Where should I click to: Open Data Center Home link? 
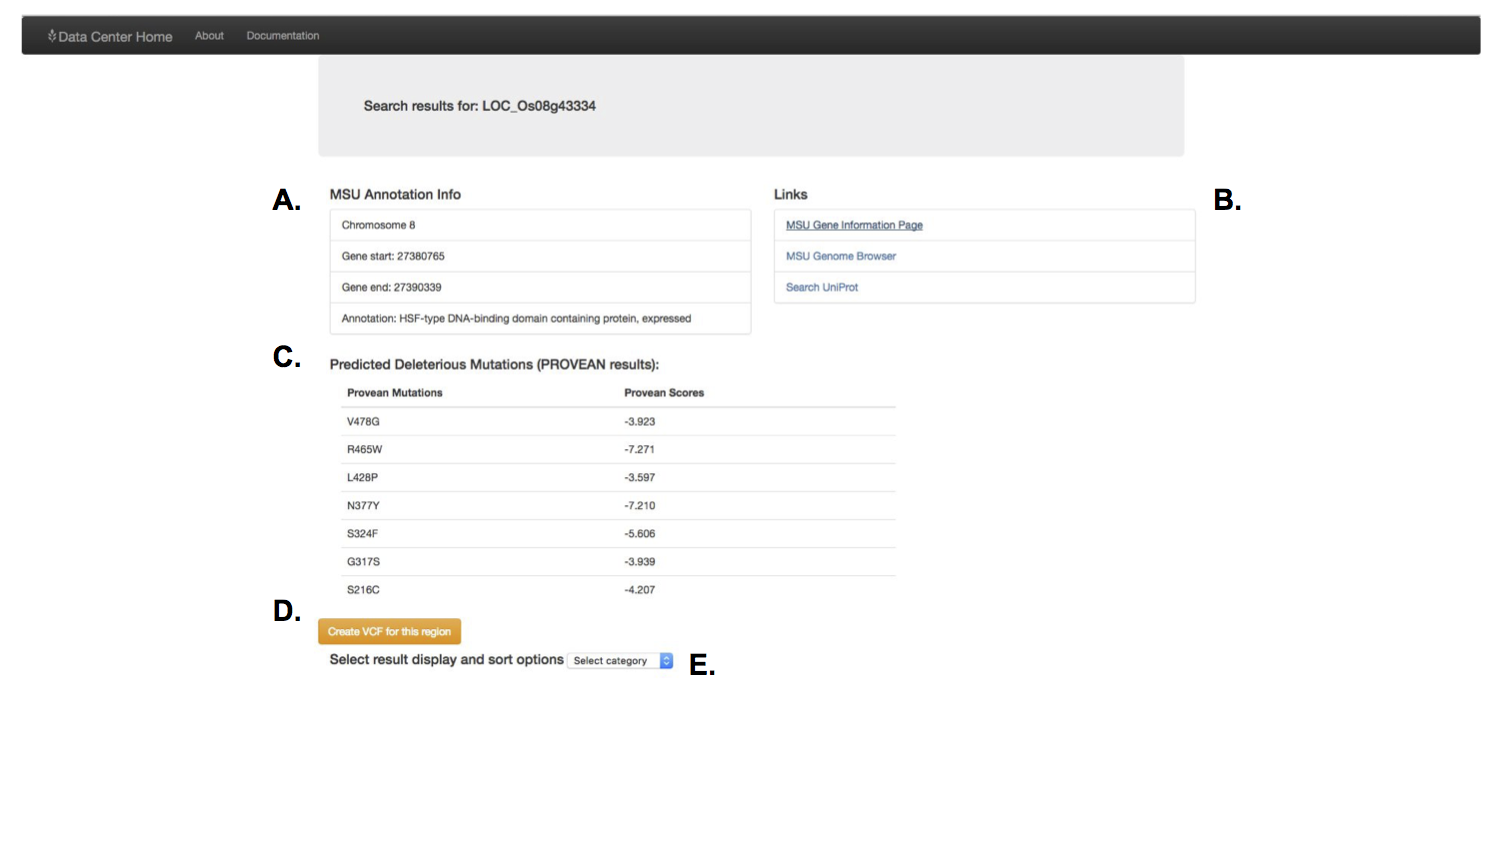(110, 36)
